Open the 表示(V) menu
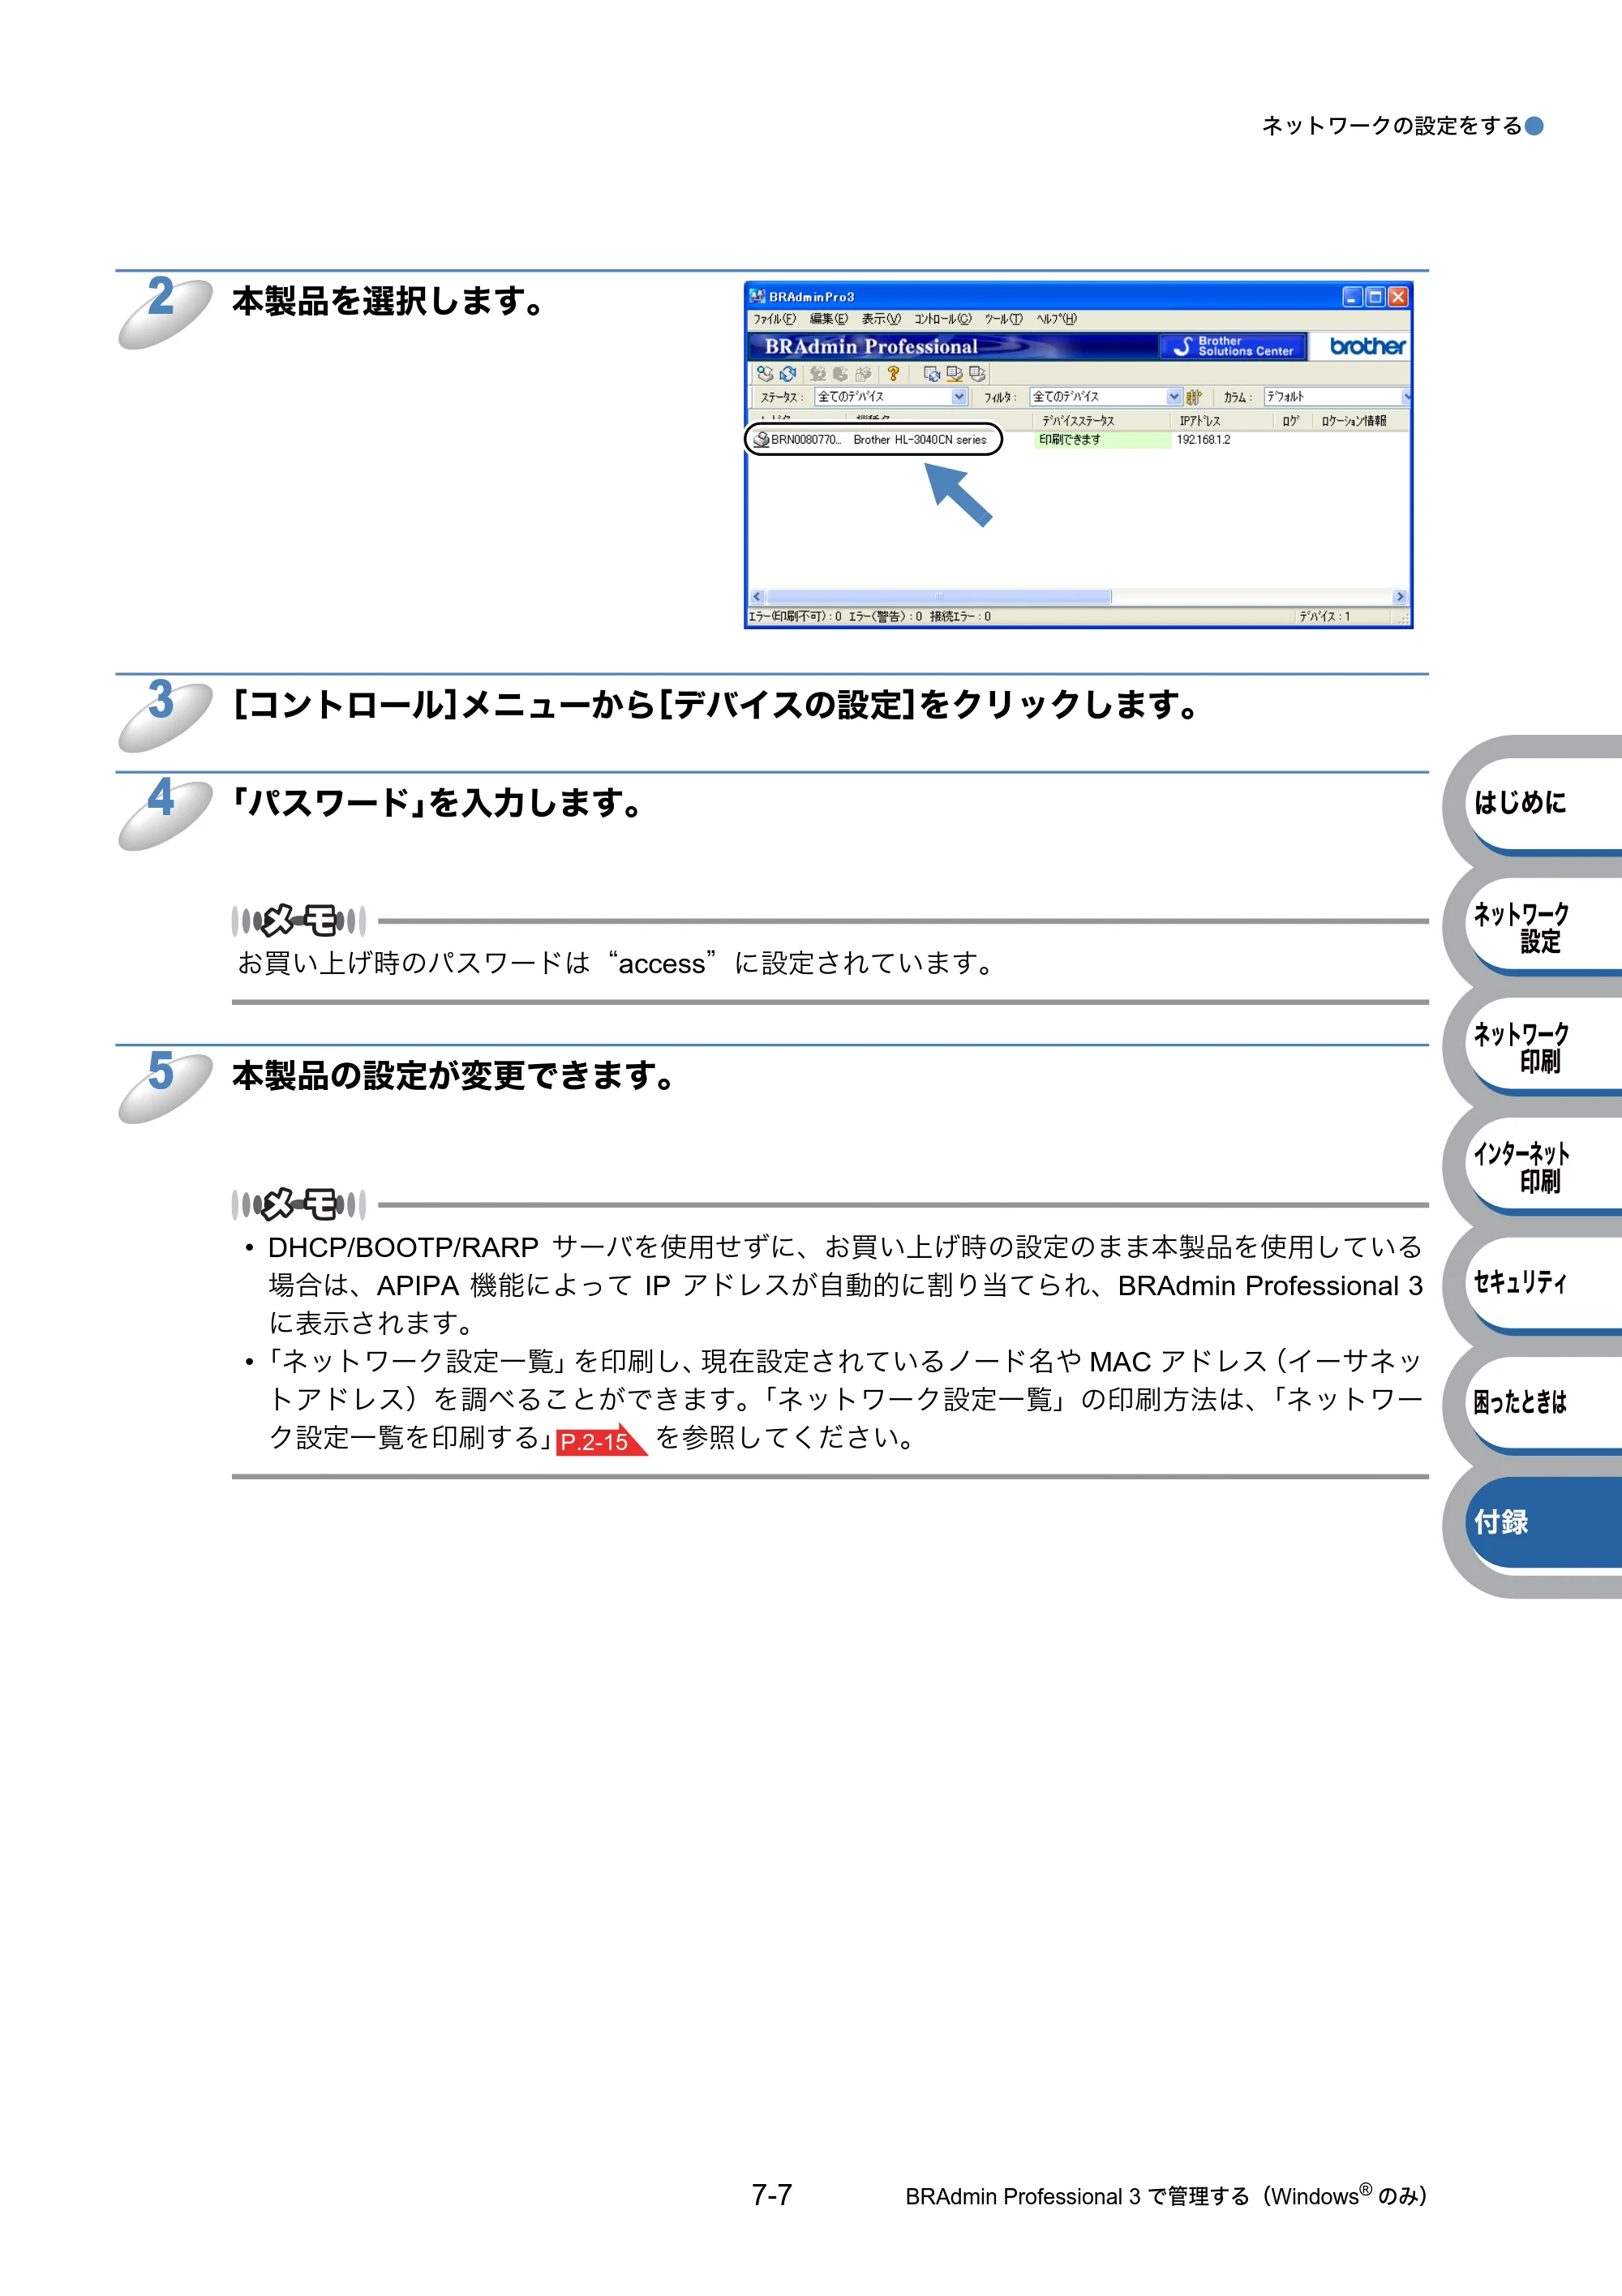 coord(881,319)
